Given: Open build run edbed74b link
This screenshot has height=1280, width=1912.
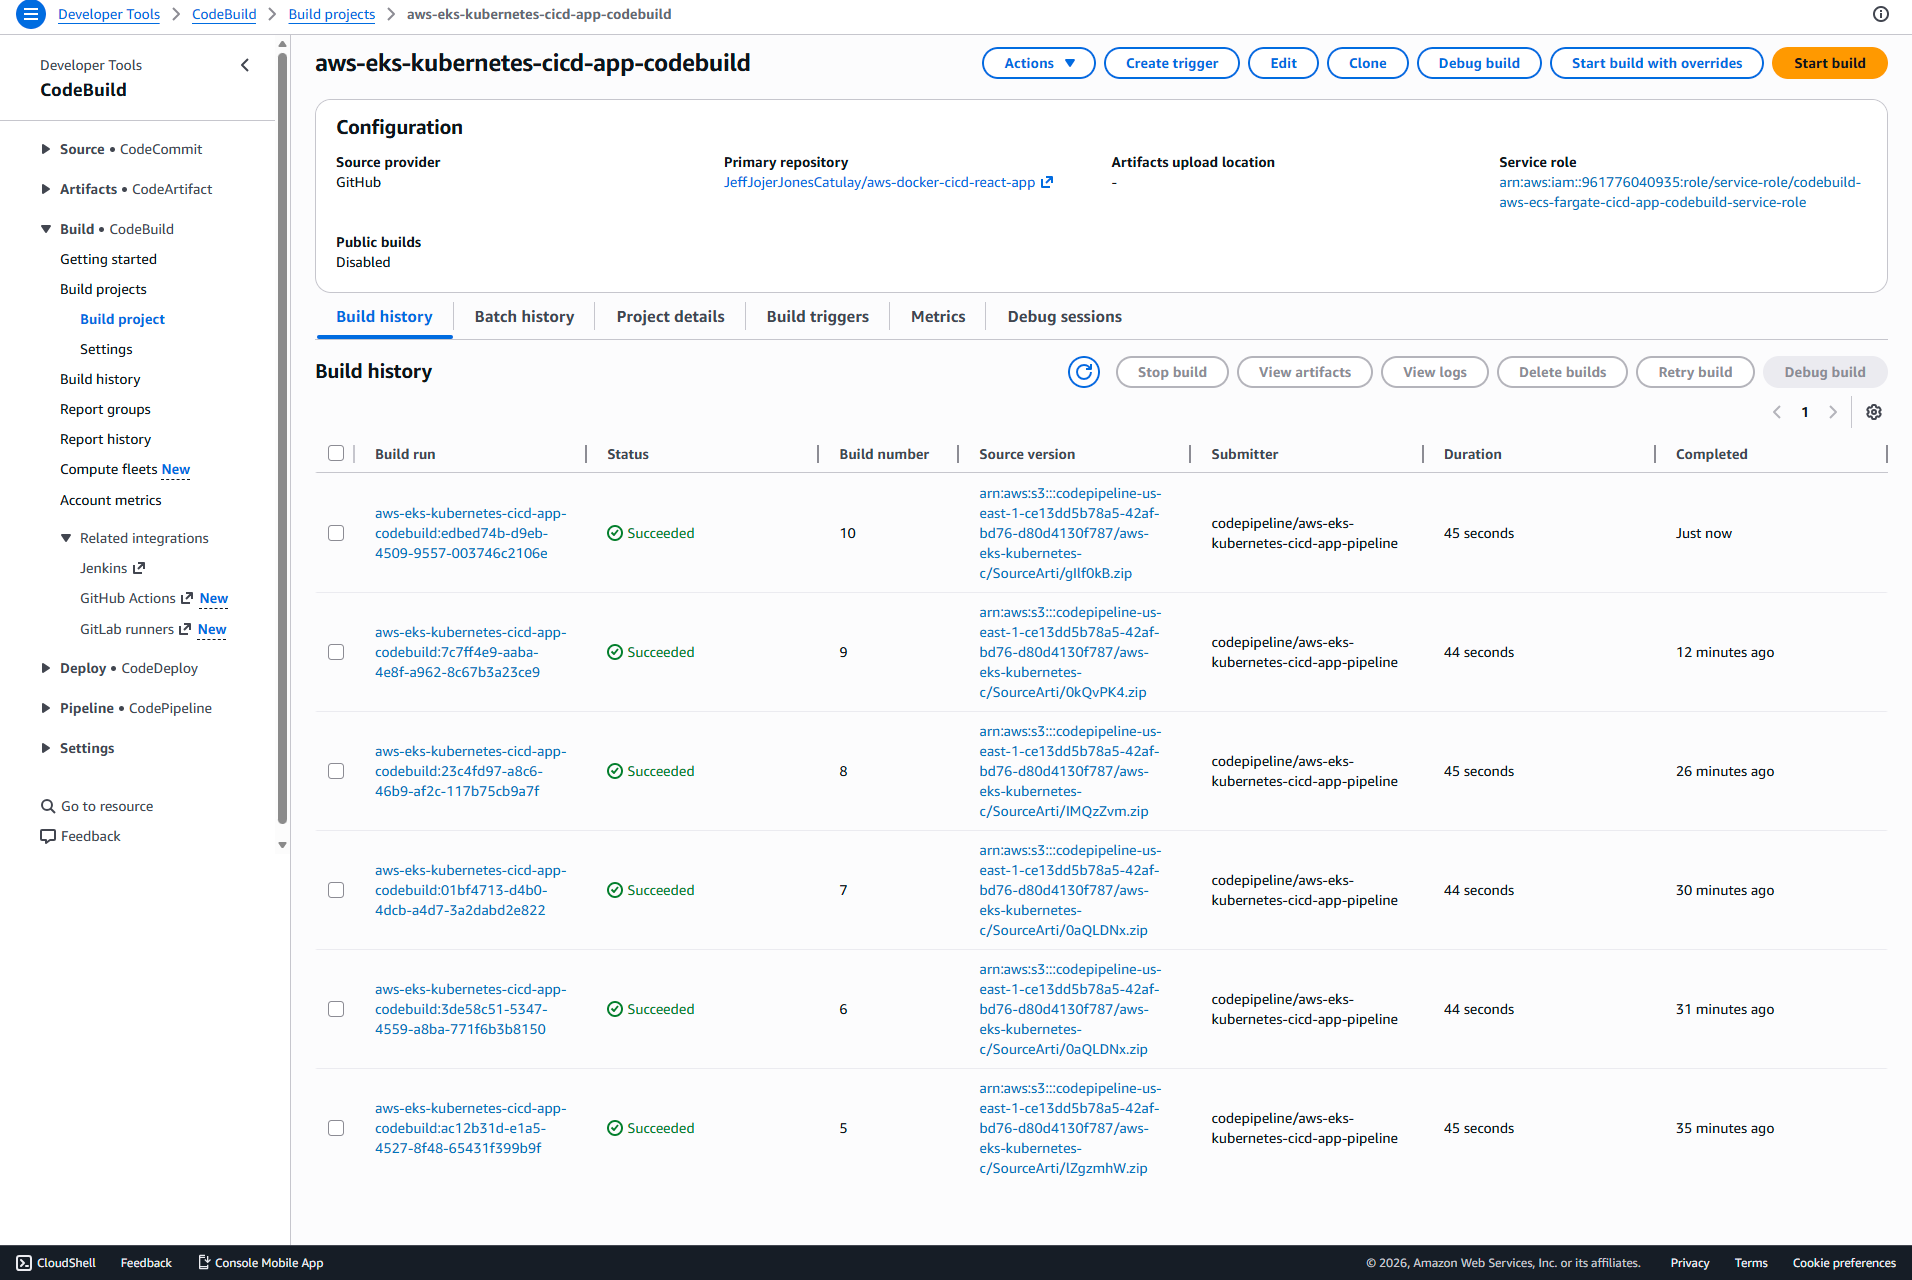Looking at the screenshot, I should tap(470, 533).
